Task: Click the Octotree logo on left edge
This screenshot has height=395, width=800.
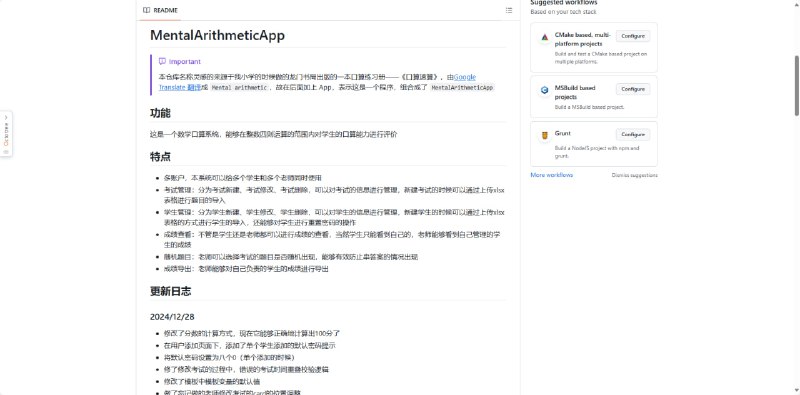Action: coord(6,134)
